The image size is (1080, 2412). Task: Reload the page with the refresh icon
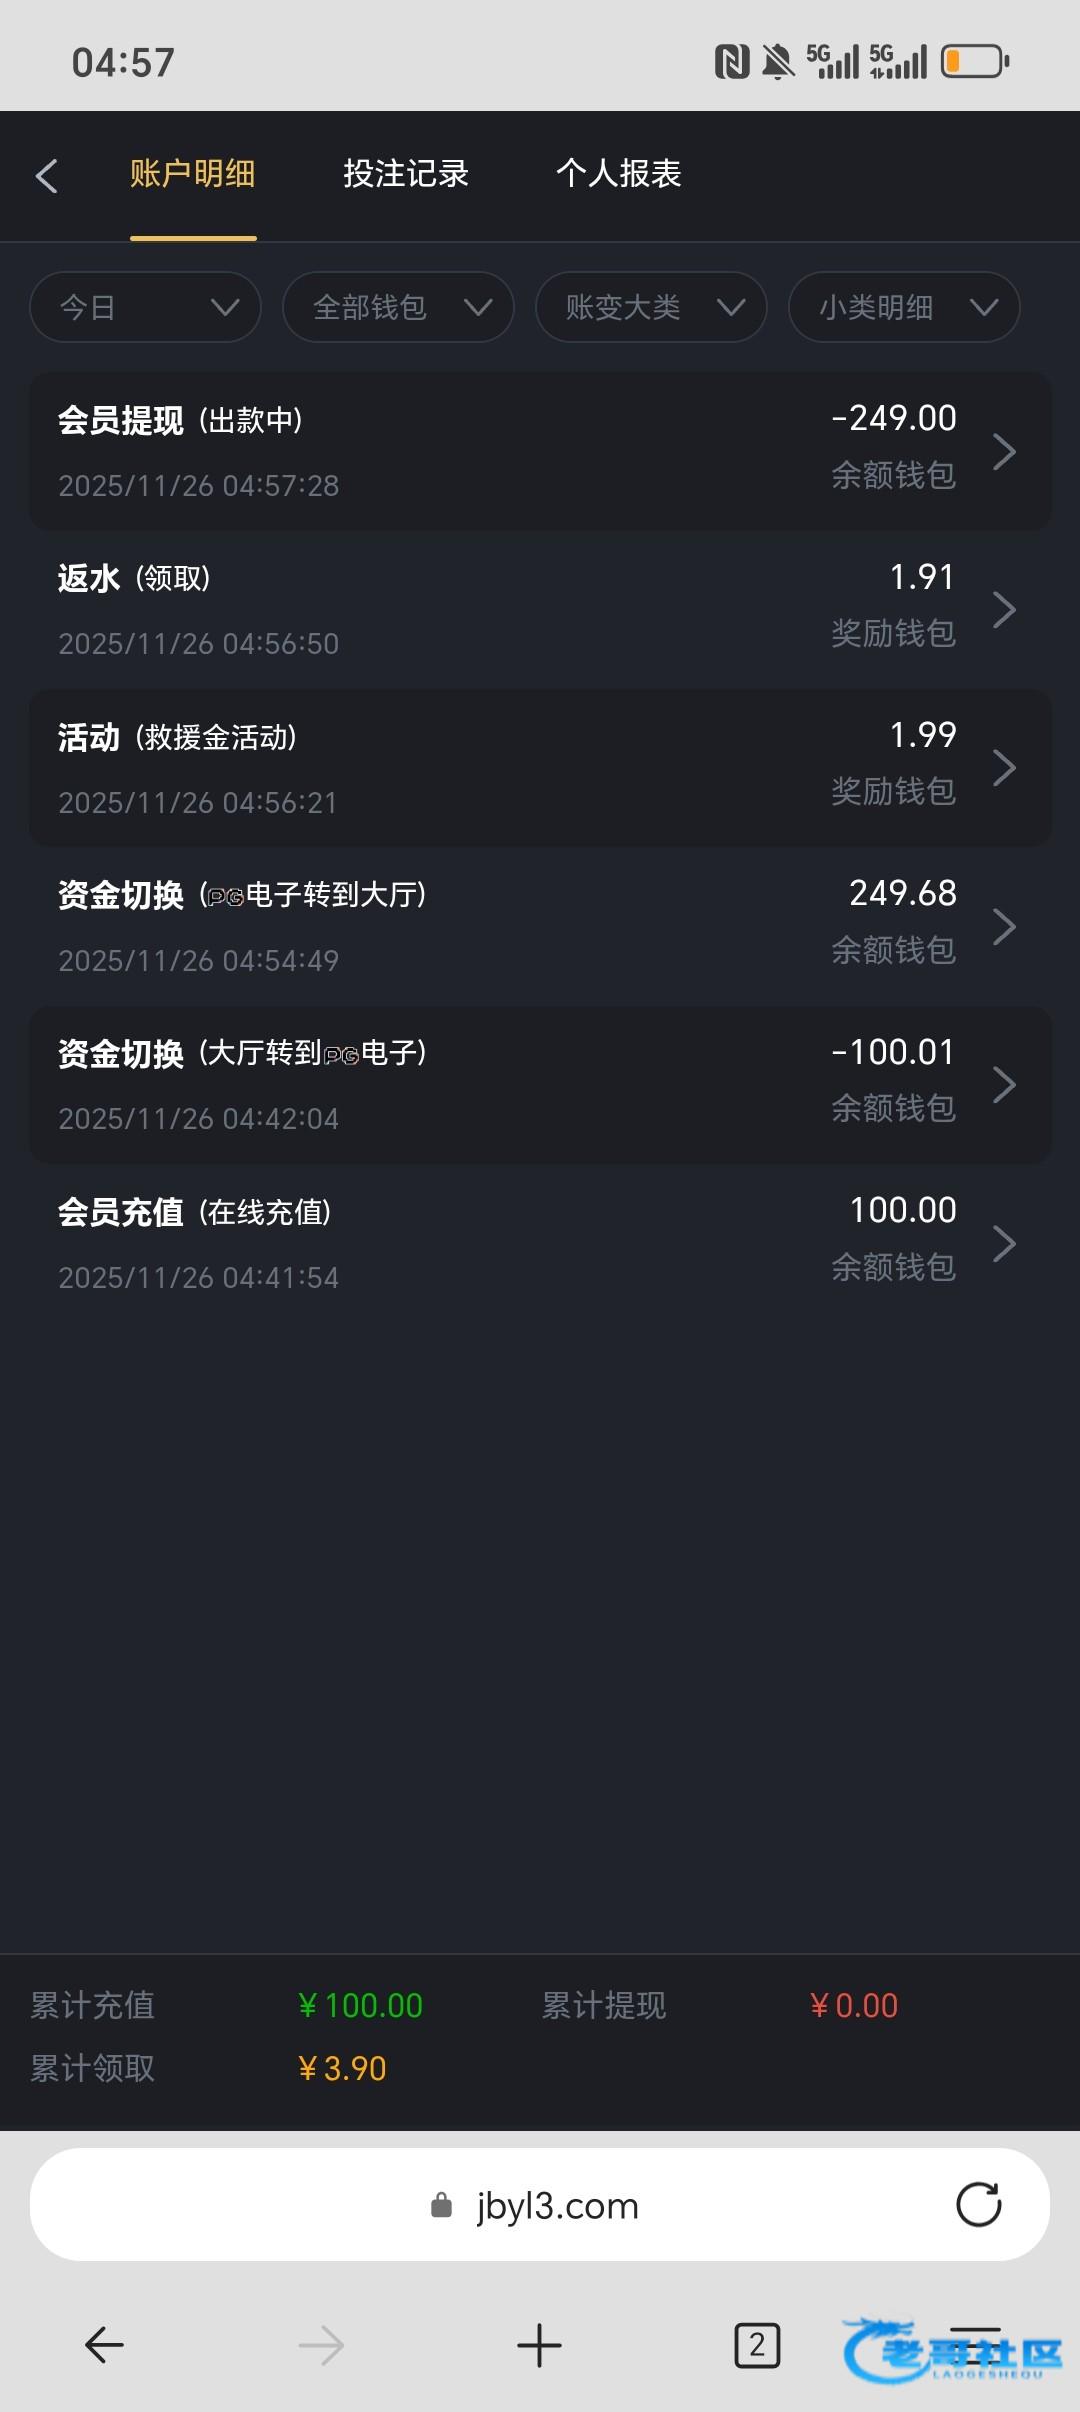978,2205
